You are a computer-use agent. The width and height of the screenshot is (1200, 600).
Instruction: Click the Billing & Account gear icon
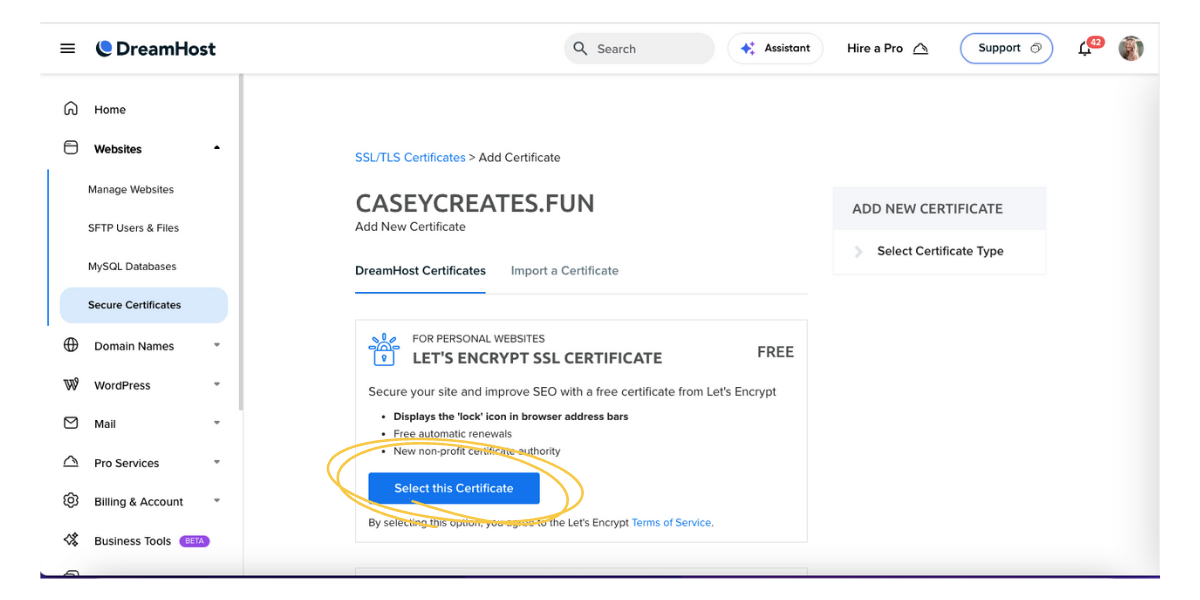pyautogui.click(x=71, y=501)
